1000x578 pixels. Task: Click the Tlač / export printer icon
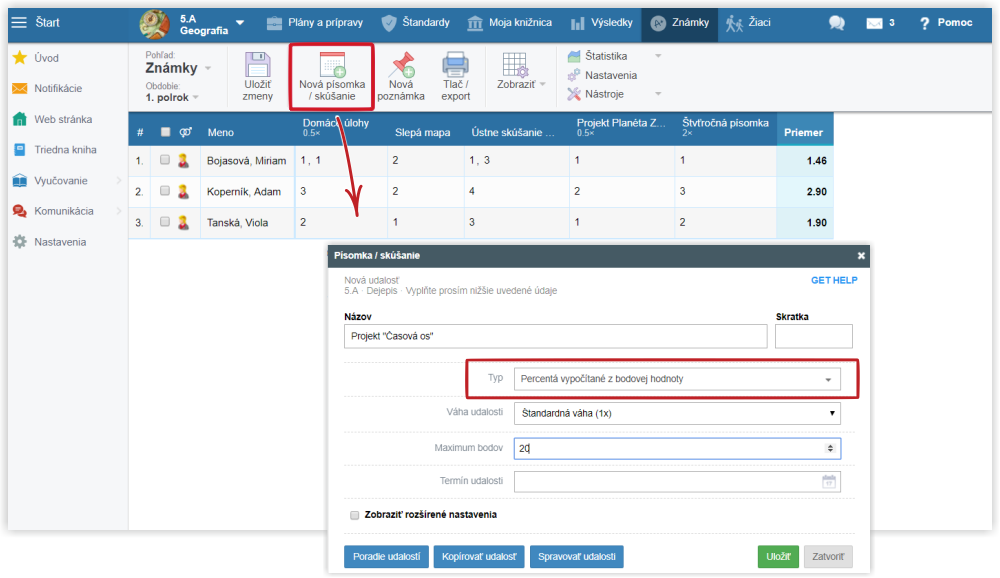(x=456, y=66)
